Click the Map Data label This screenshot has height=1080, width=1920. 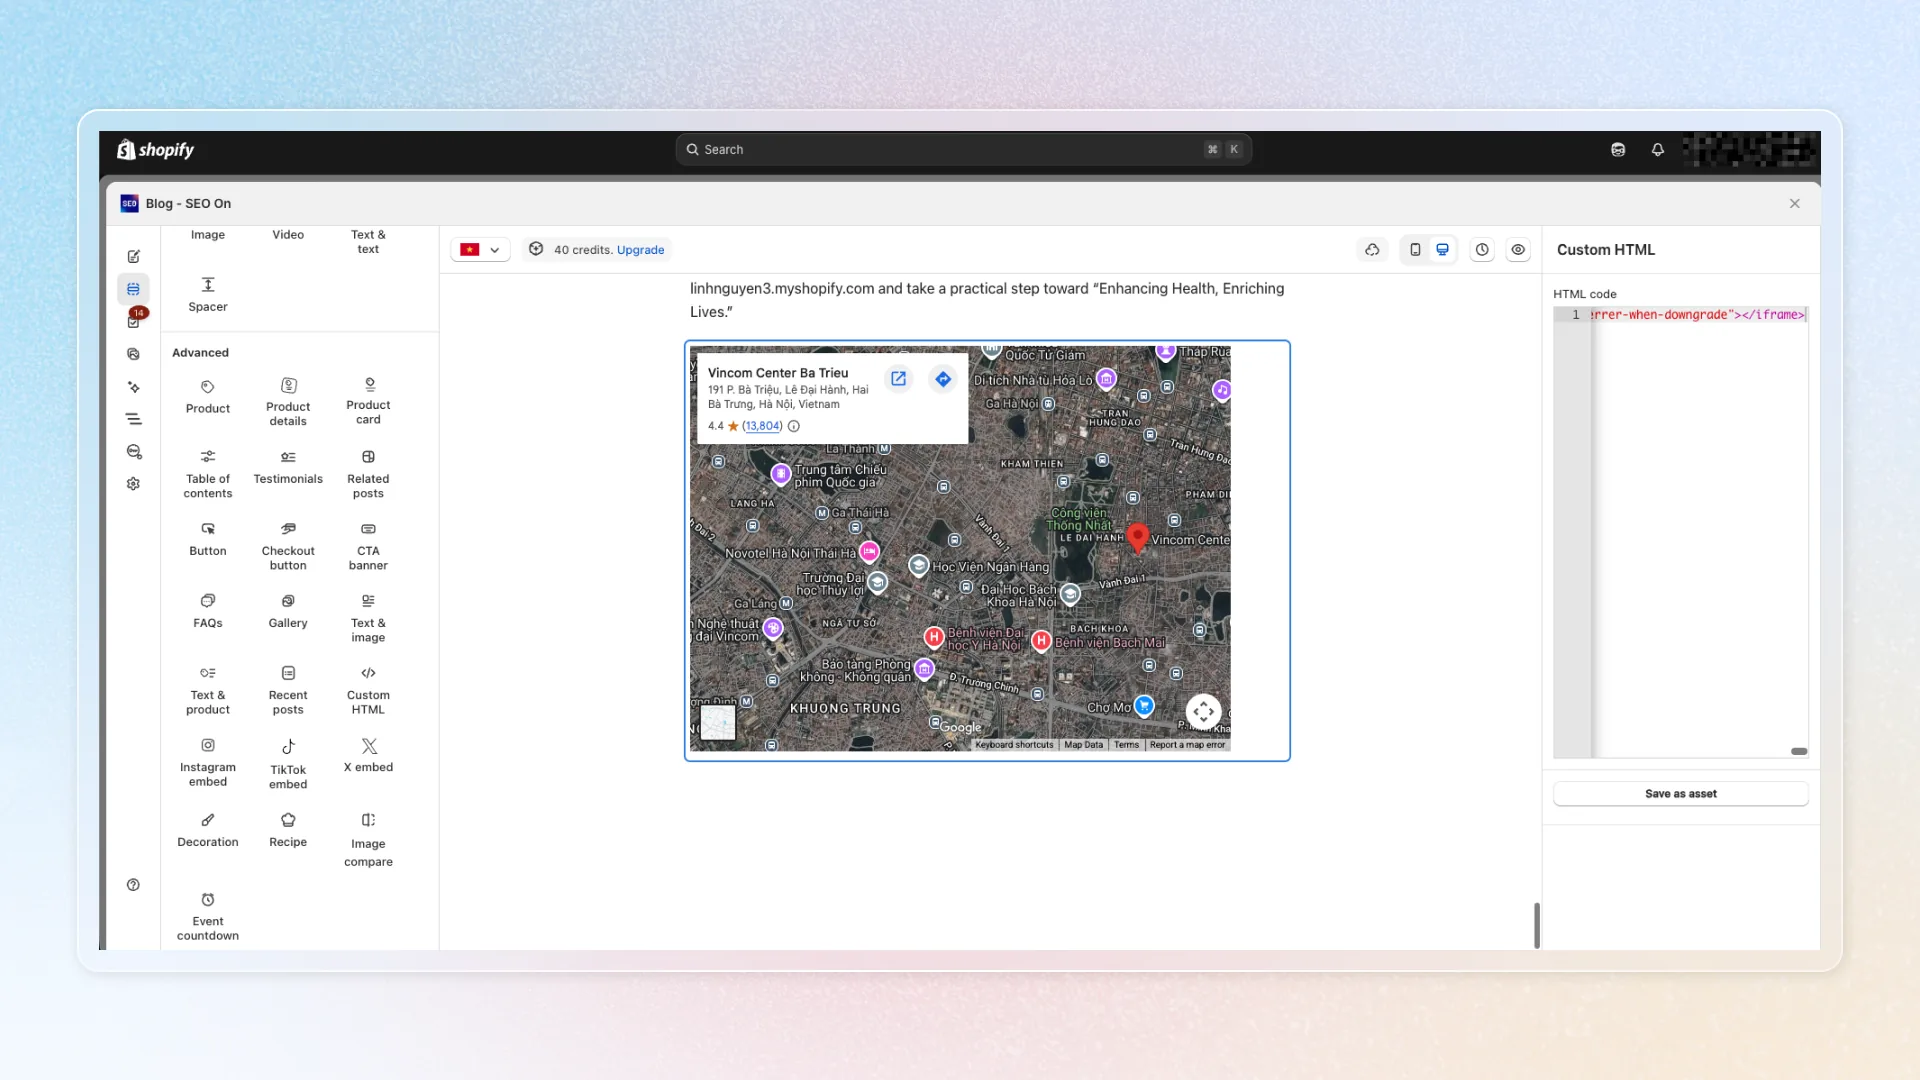1083,745
